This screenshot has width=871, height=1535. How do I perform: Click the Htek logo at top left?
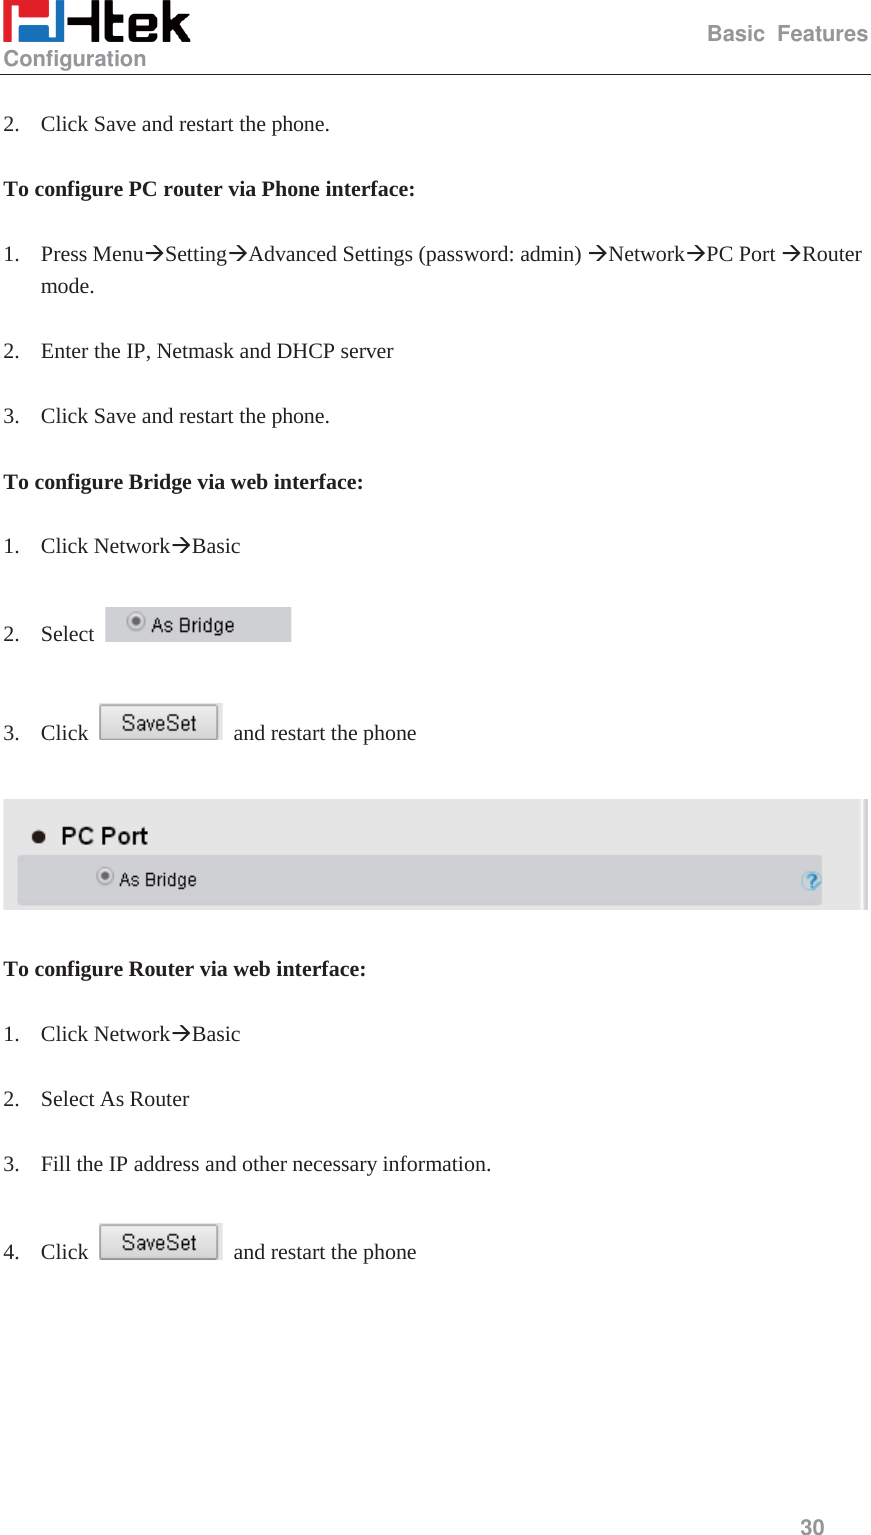tap(96, 22)
